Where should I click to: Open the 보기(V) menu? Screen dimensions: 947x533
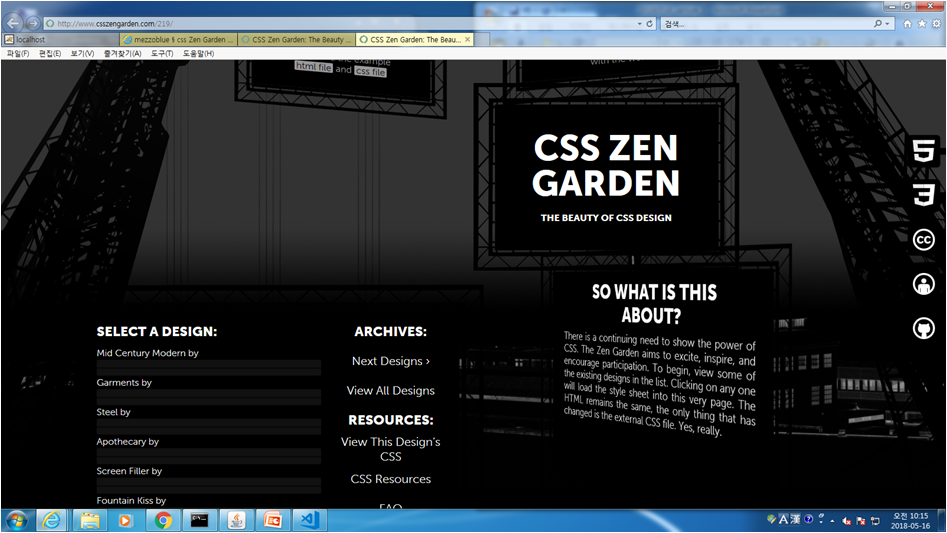pyautogui.click(x=82, y=53)
